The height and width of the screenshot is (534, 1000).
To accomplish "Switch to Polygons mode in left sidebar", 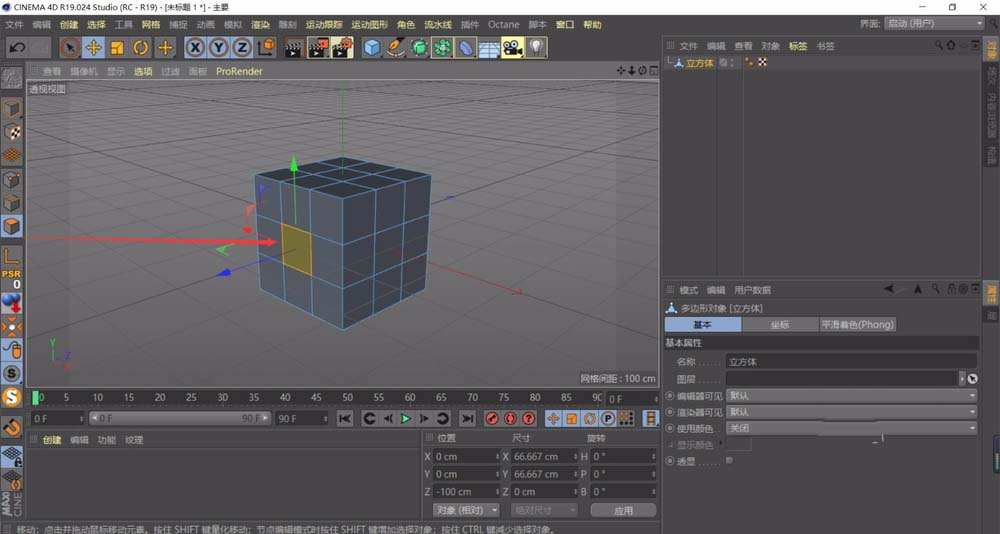I will pyautogui.click(x=11, y=226).
